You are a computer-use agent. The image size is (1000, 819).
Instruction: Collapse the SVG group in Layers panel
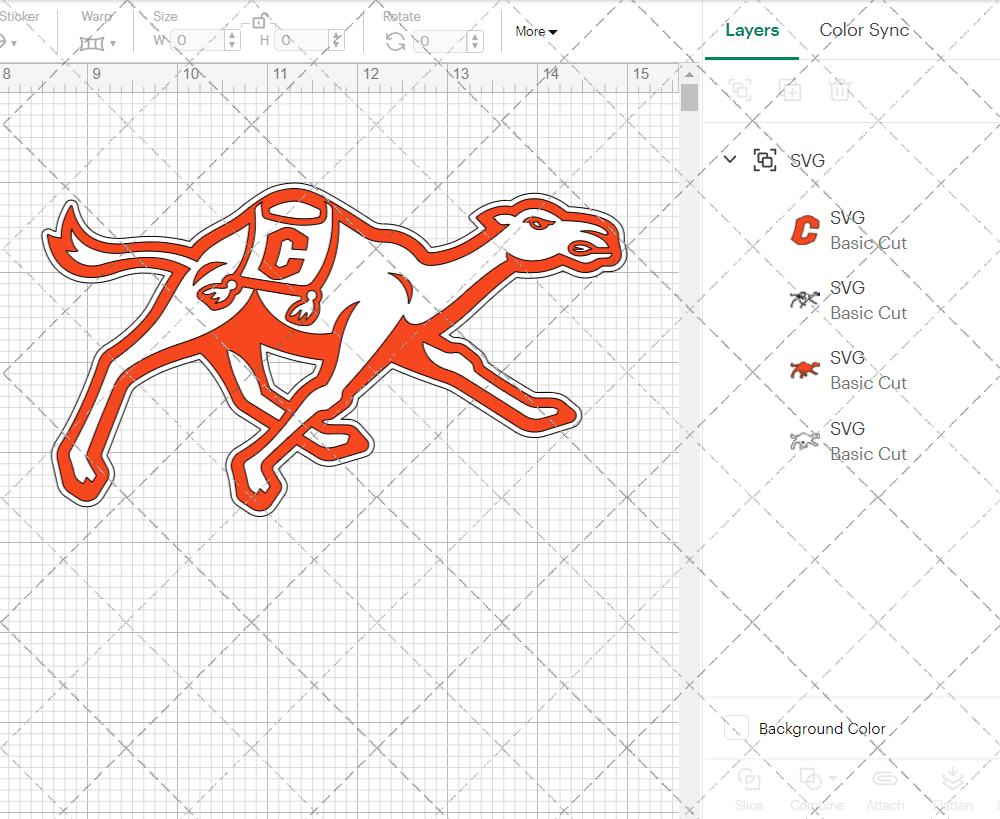pos(729,160)
